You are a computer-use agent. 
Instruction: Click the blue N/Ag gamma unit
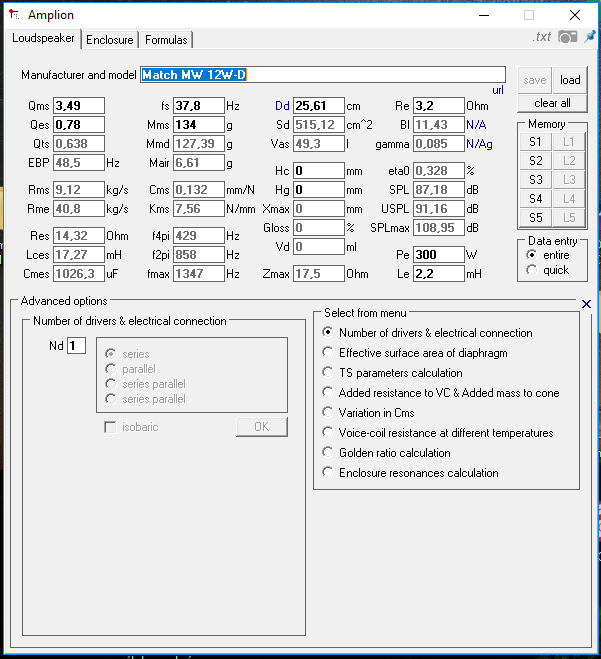tap(479, 144)
